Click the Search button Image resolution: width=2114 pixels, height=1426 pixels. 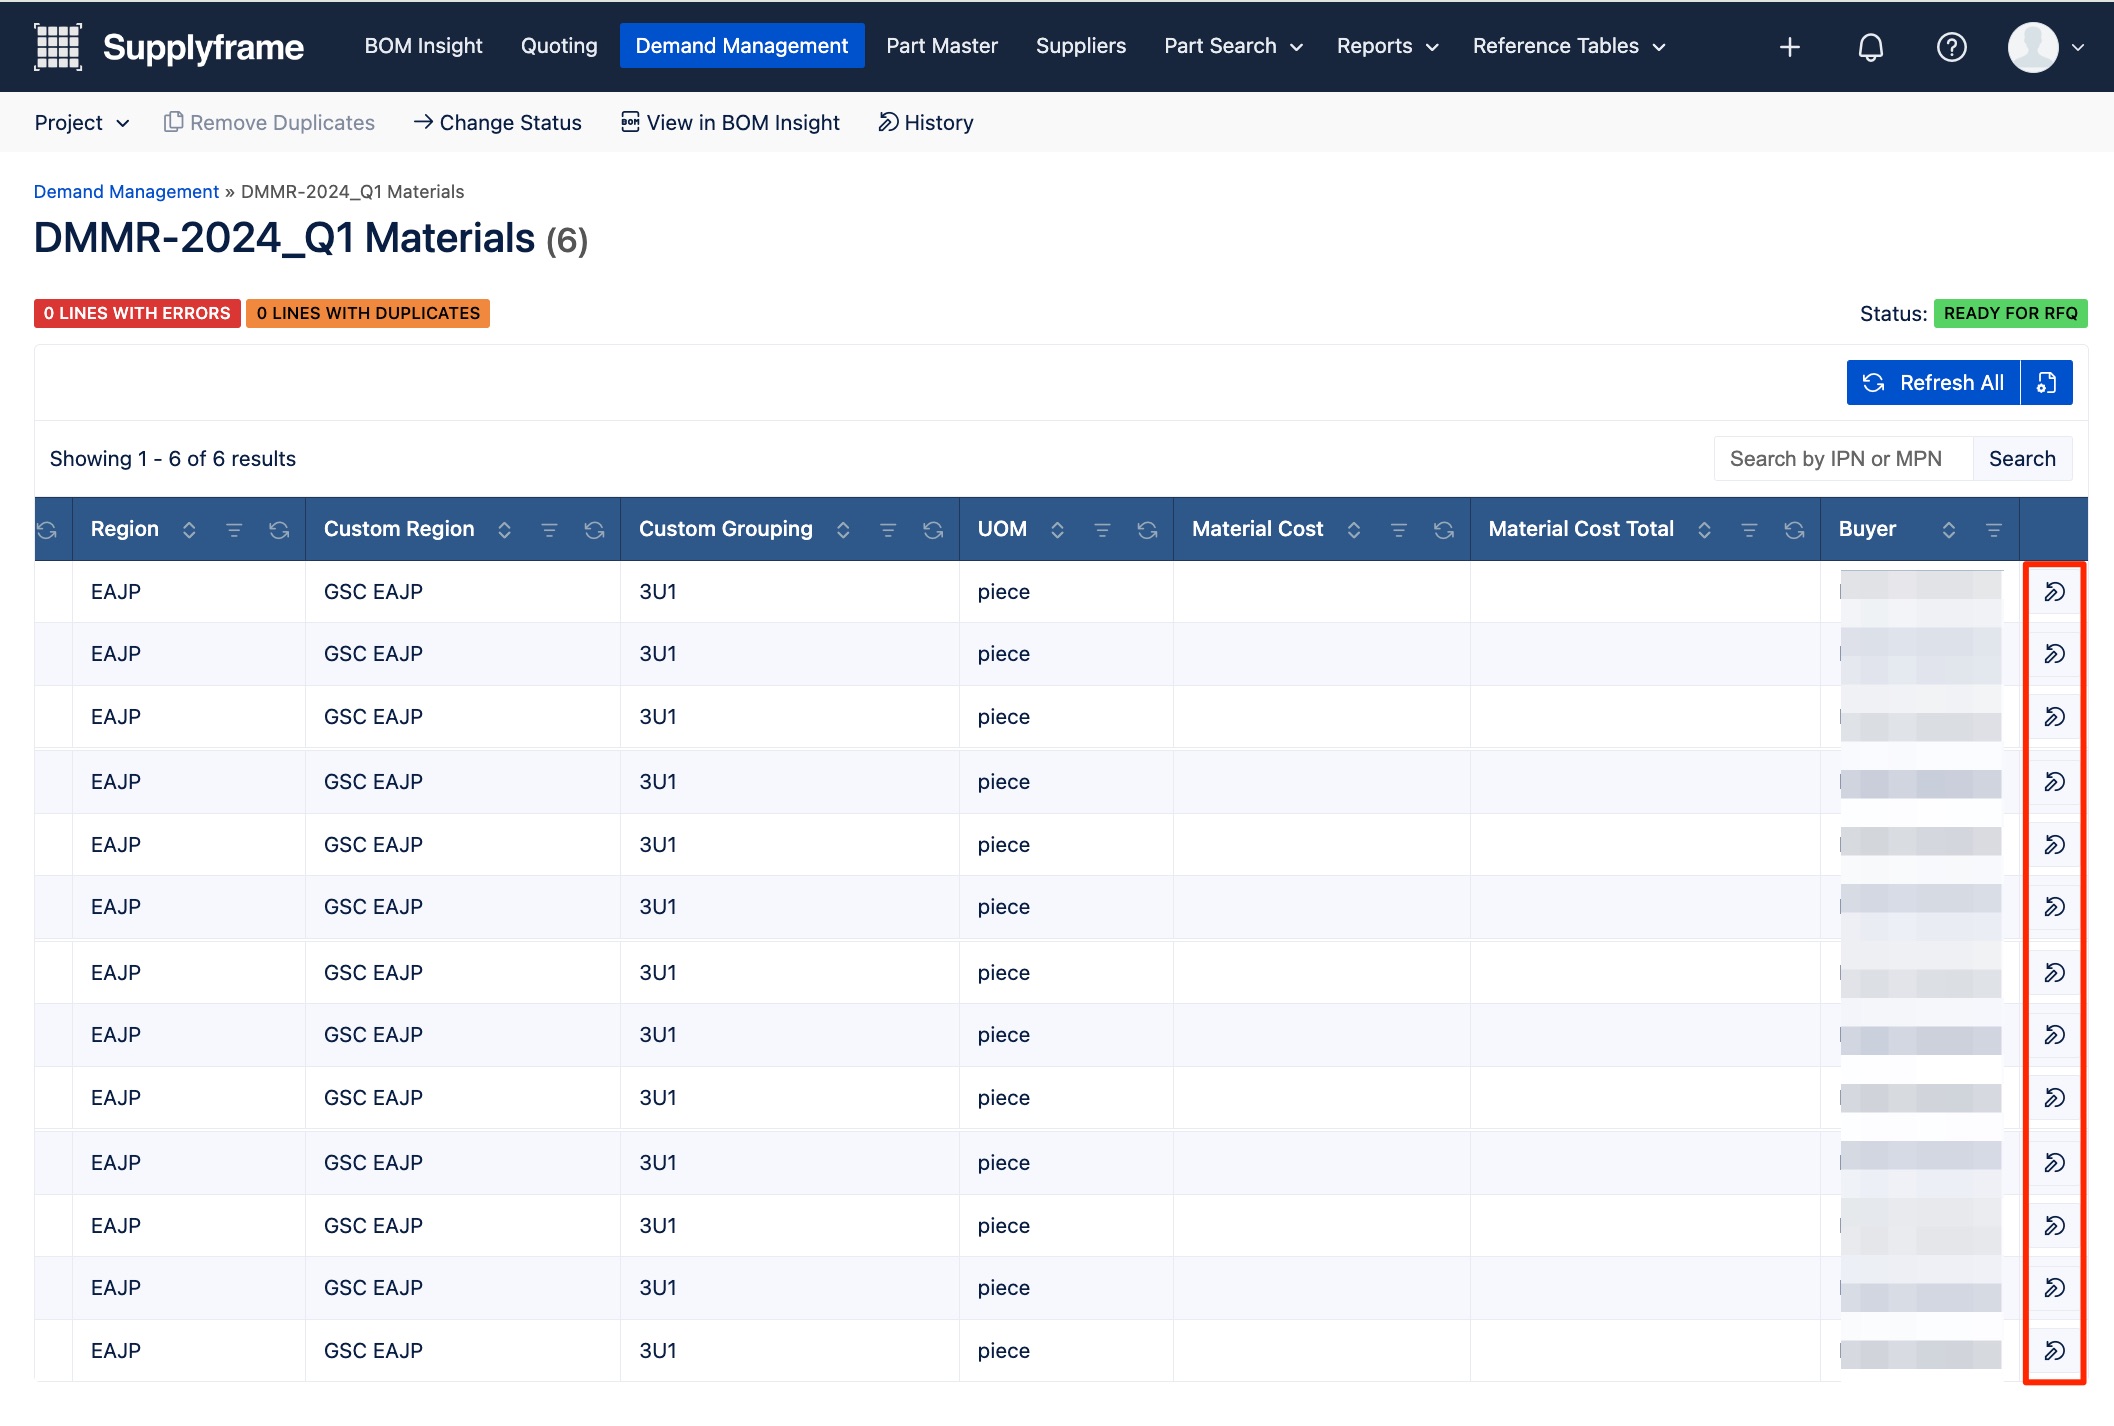pos(2022,459)
